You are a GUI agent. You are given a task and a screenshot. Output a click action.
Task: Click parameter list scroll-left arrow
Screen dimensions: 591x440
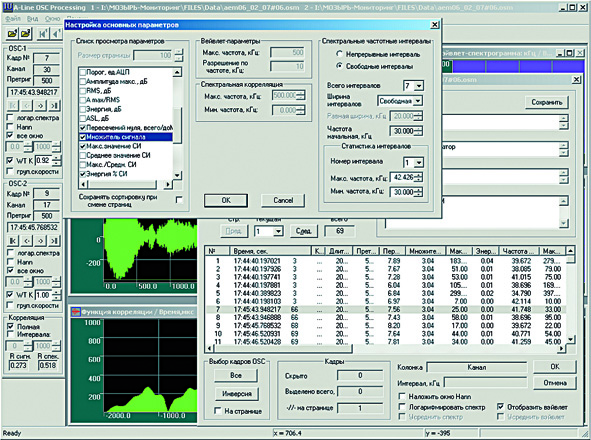tap(83, 185)
